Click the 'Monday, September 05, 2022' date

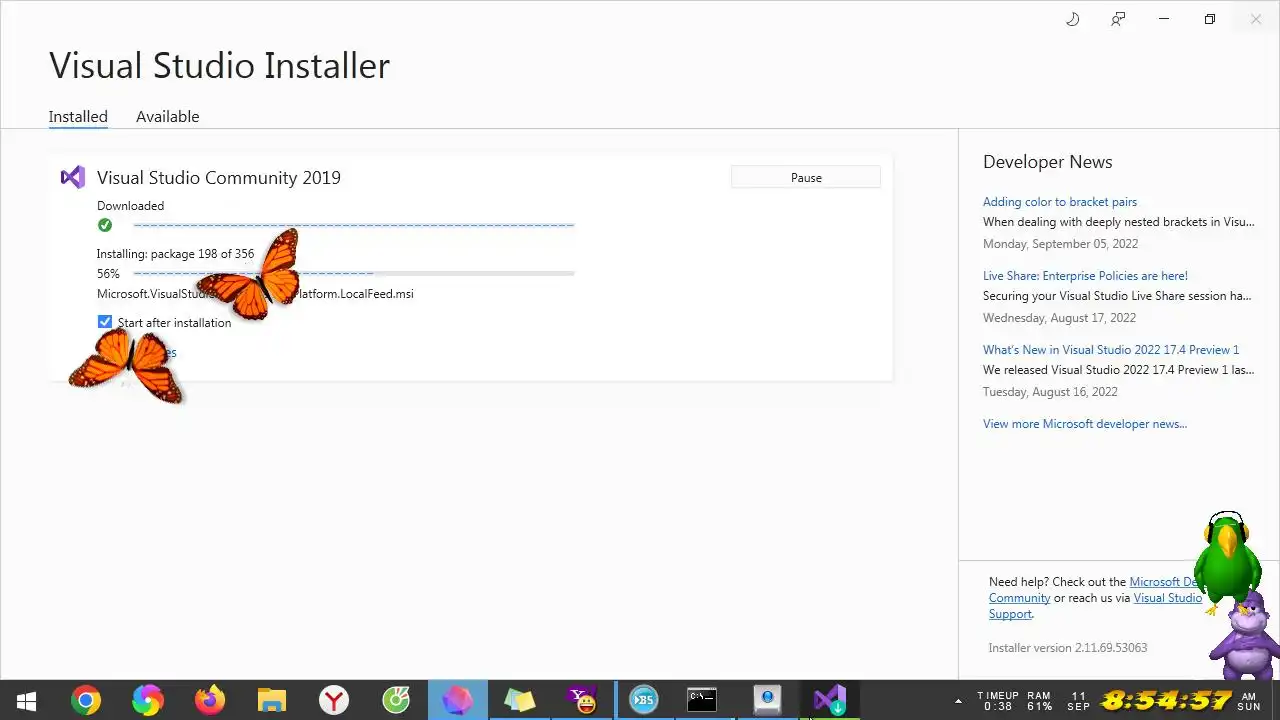pos(1060,244)
